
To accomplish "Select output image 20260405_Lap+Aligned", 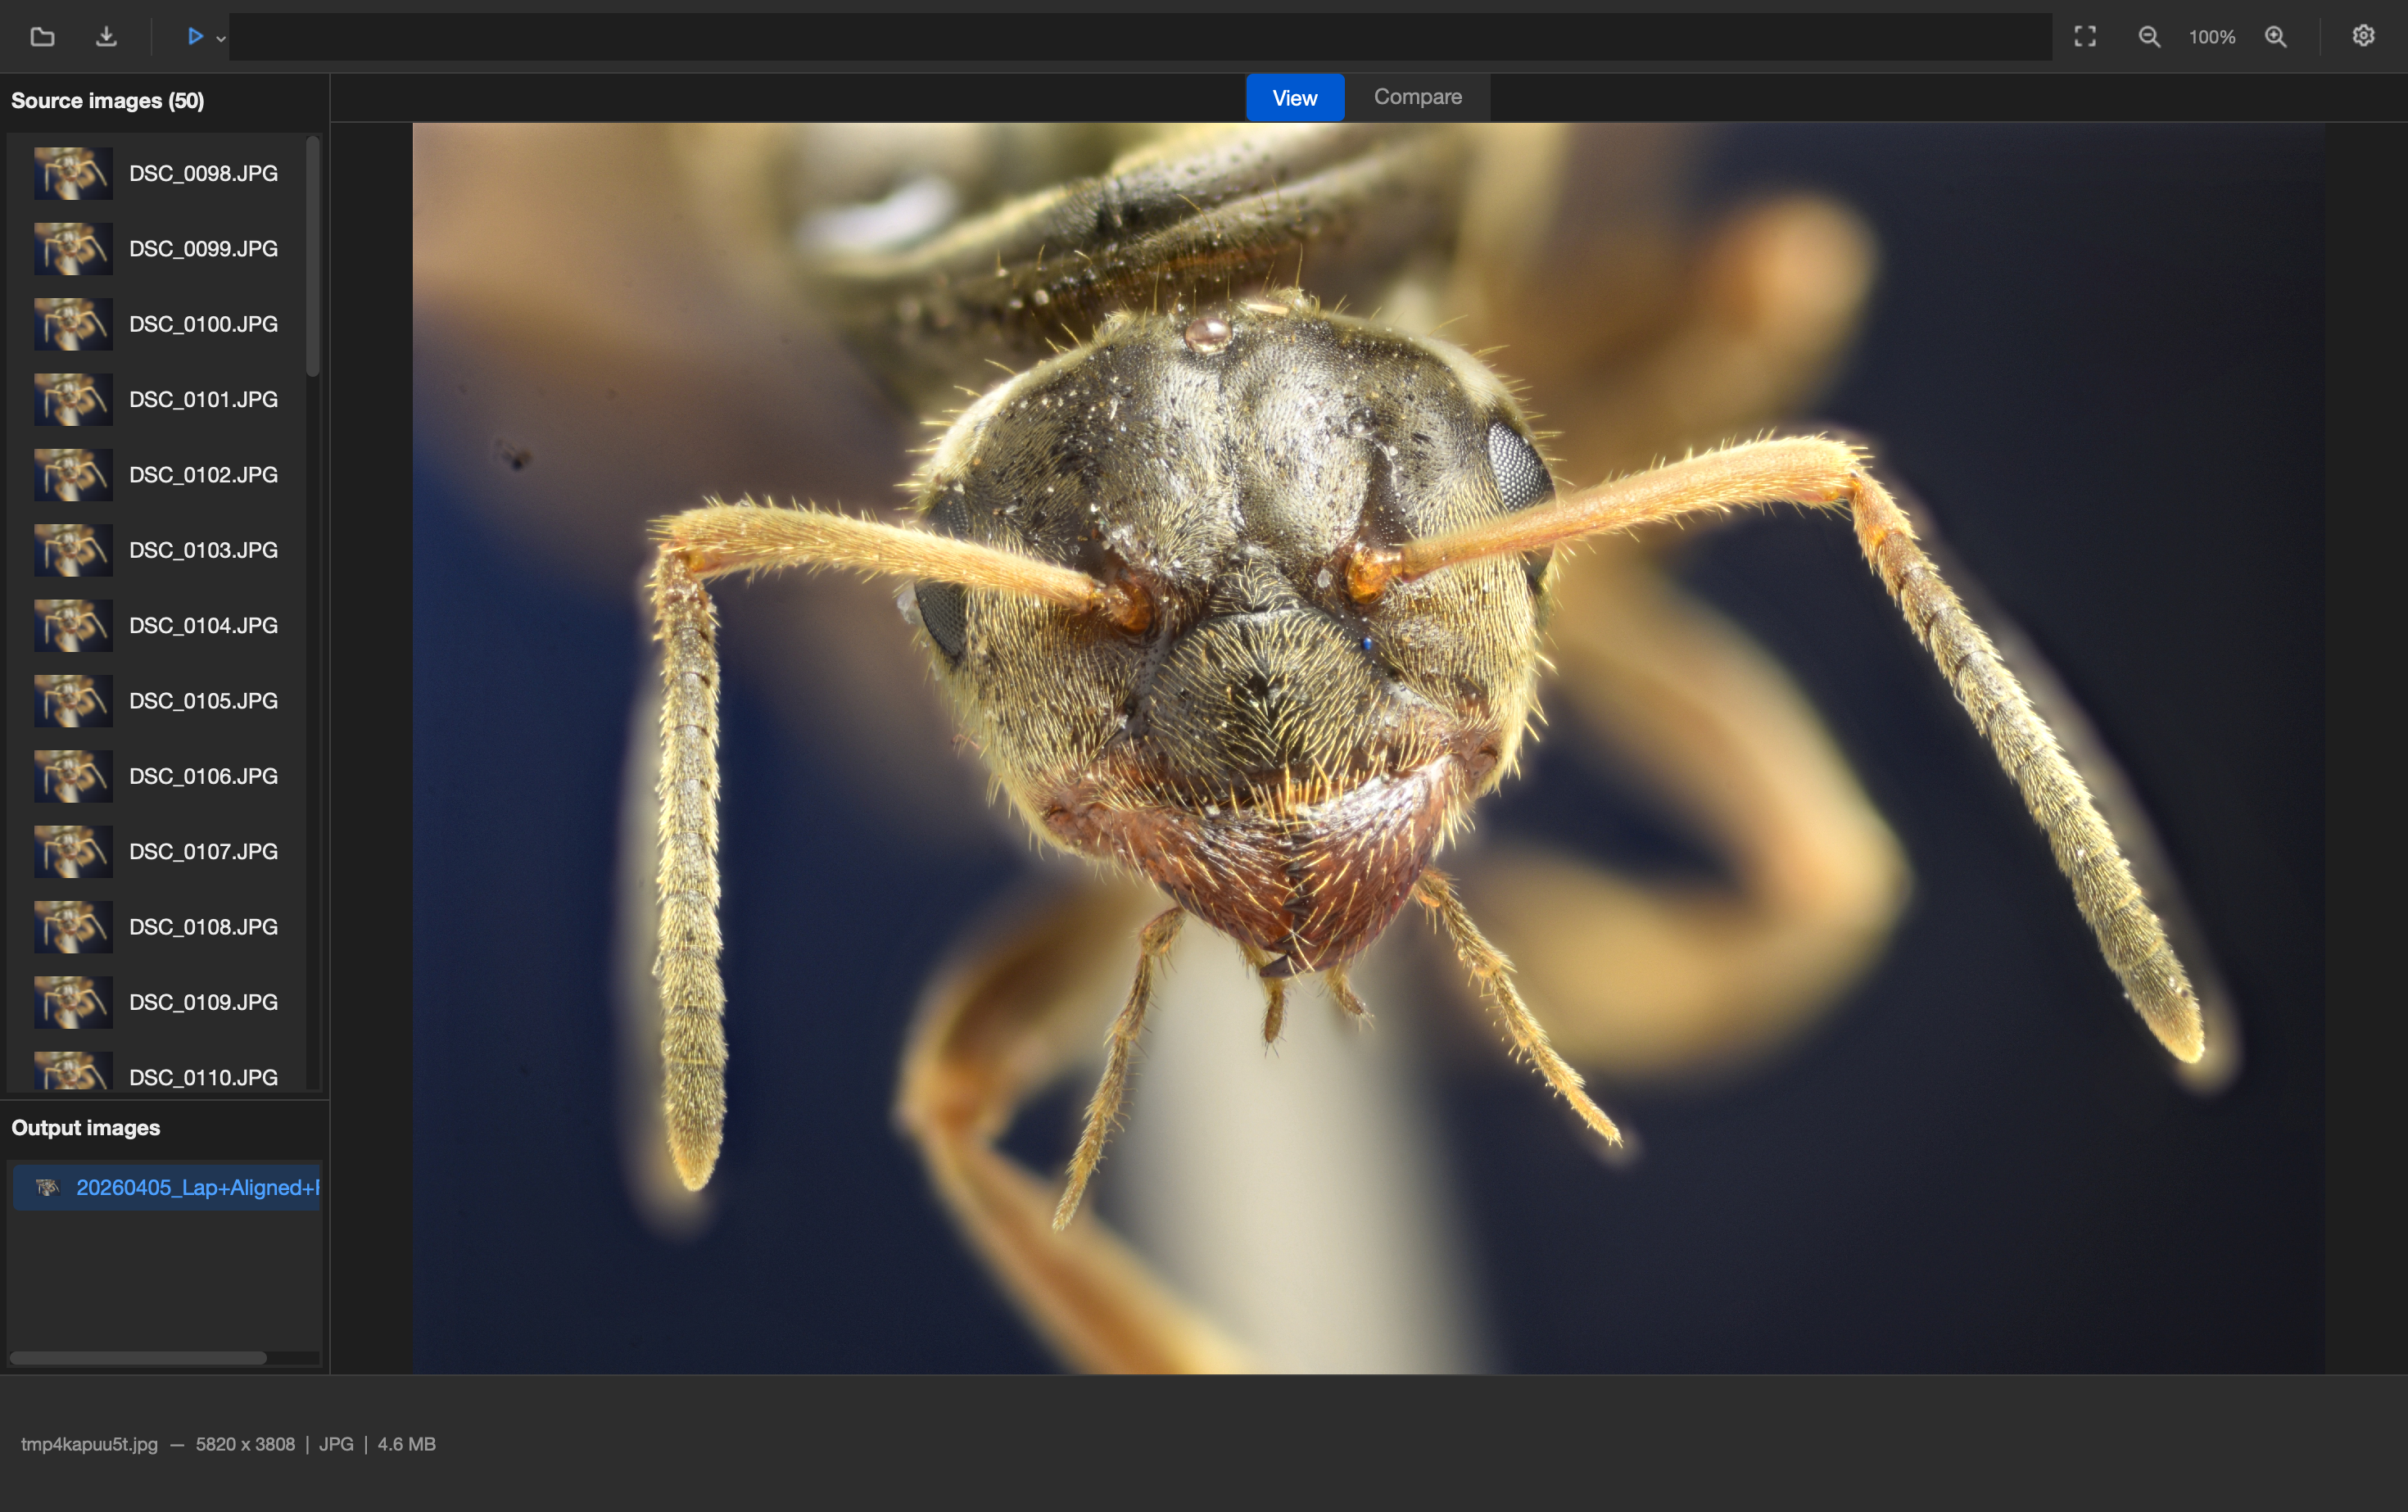I will tap(167, 1187).
